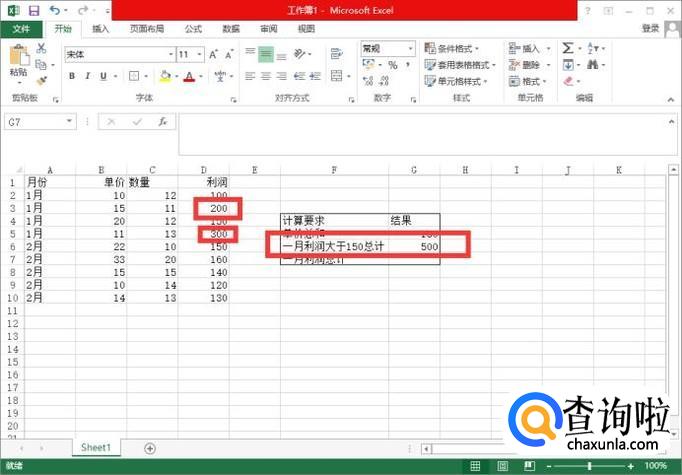682x475 pixels.
Task: Open the fill color dropdown arrow
Action: (x=177, y=76)
